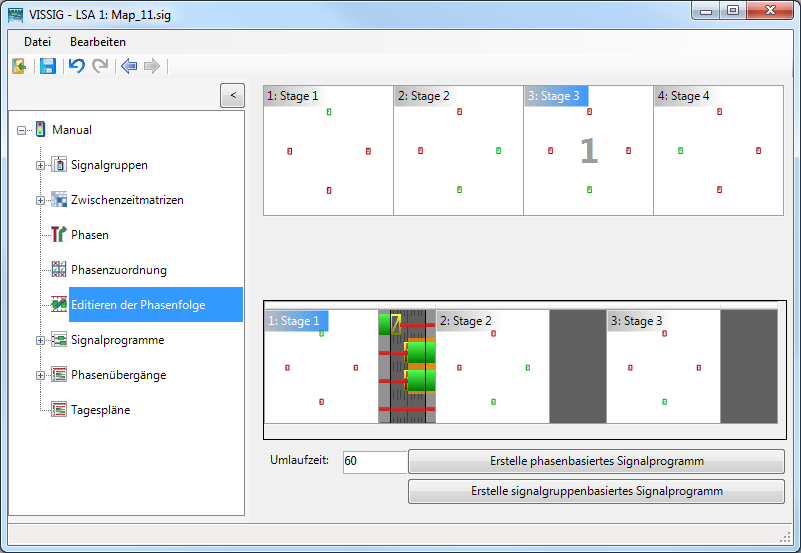
Task: Collapse the Manual root node
Action: (x=23, y=130)
